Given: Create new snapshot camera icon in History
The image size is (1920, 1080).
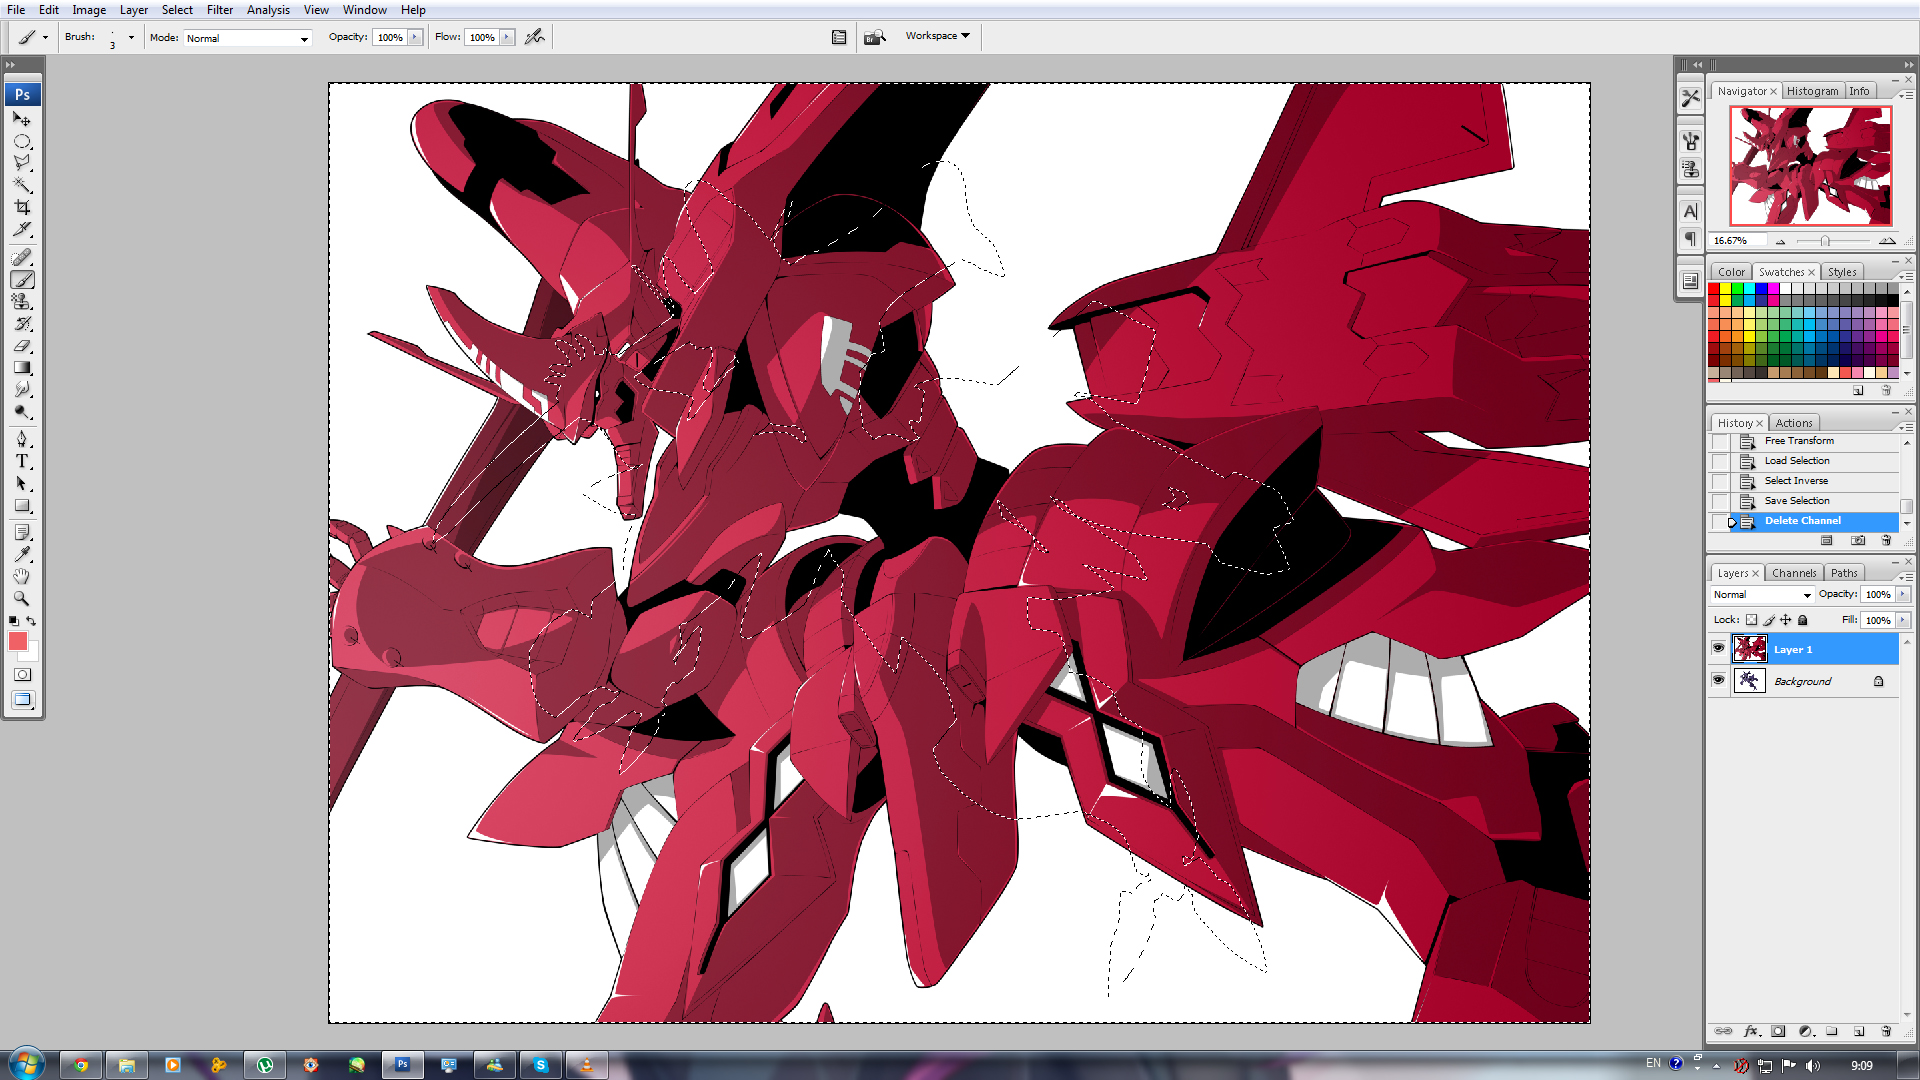Looking at the screenshot, I should coord(1858,541).
